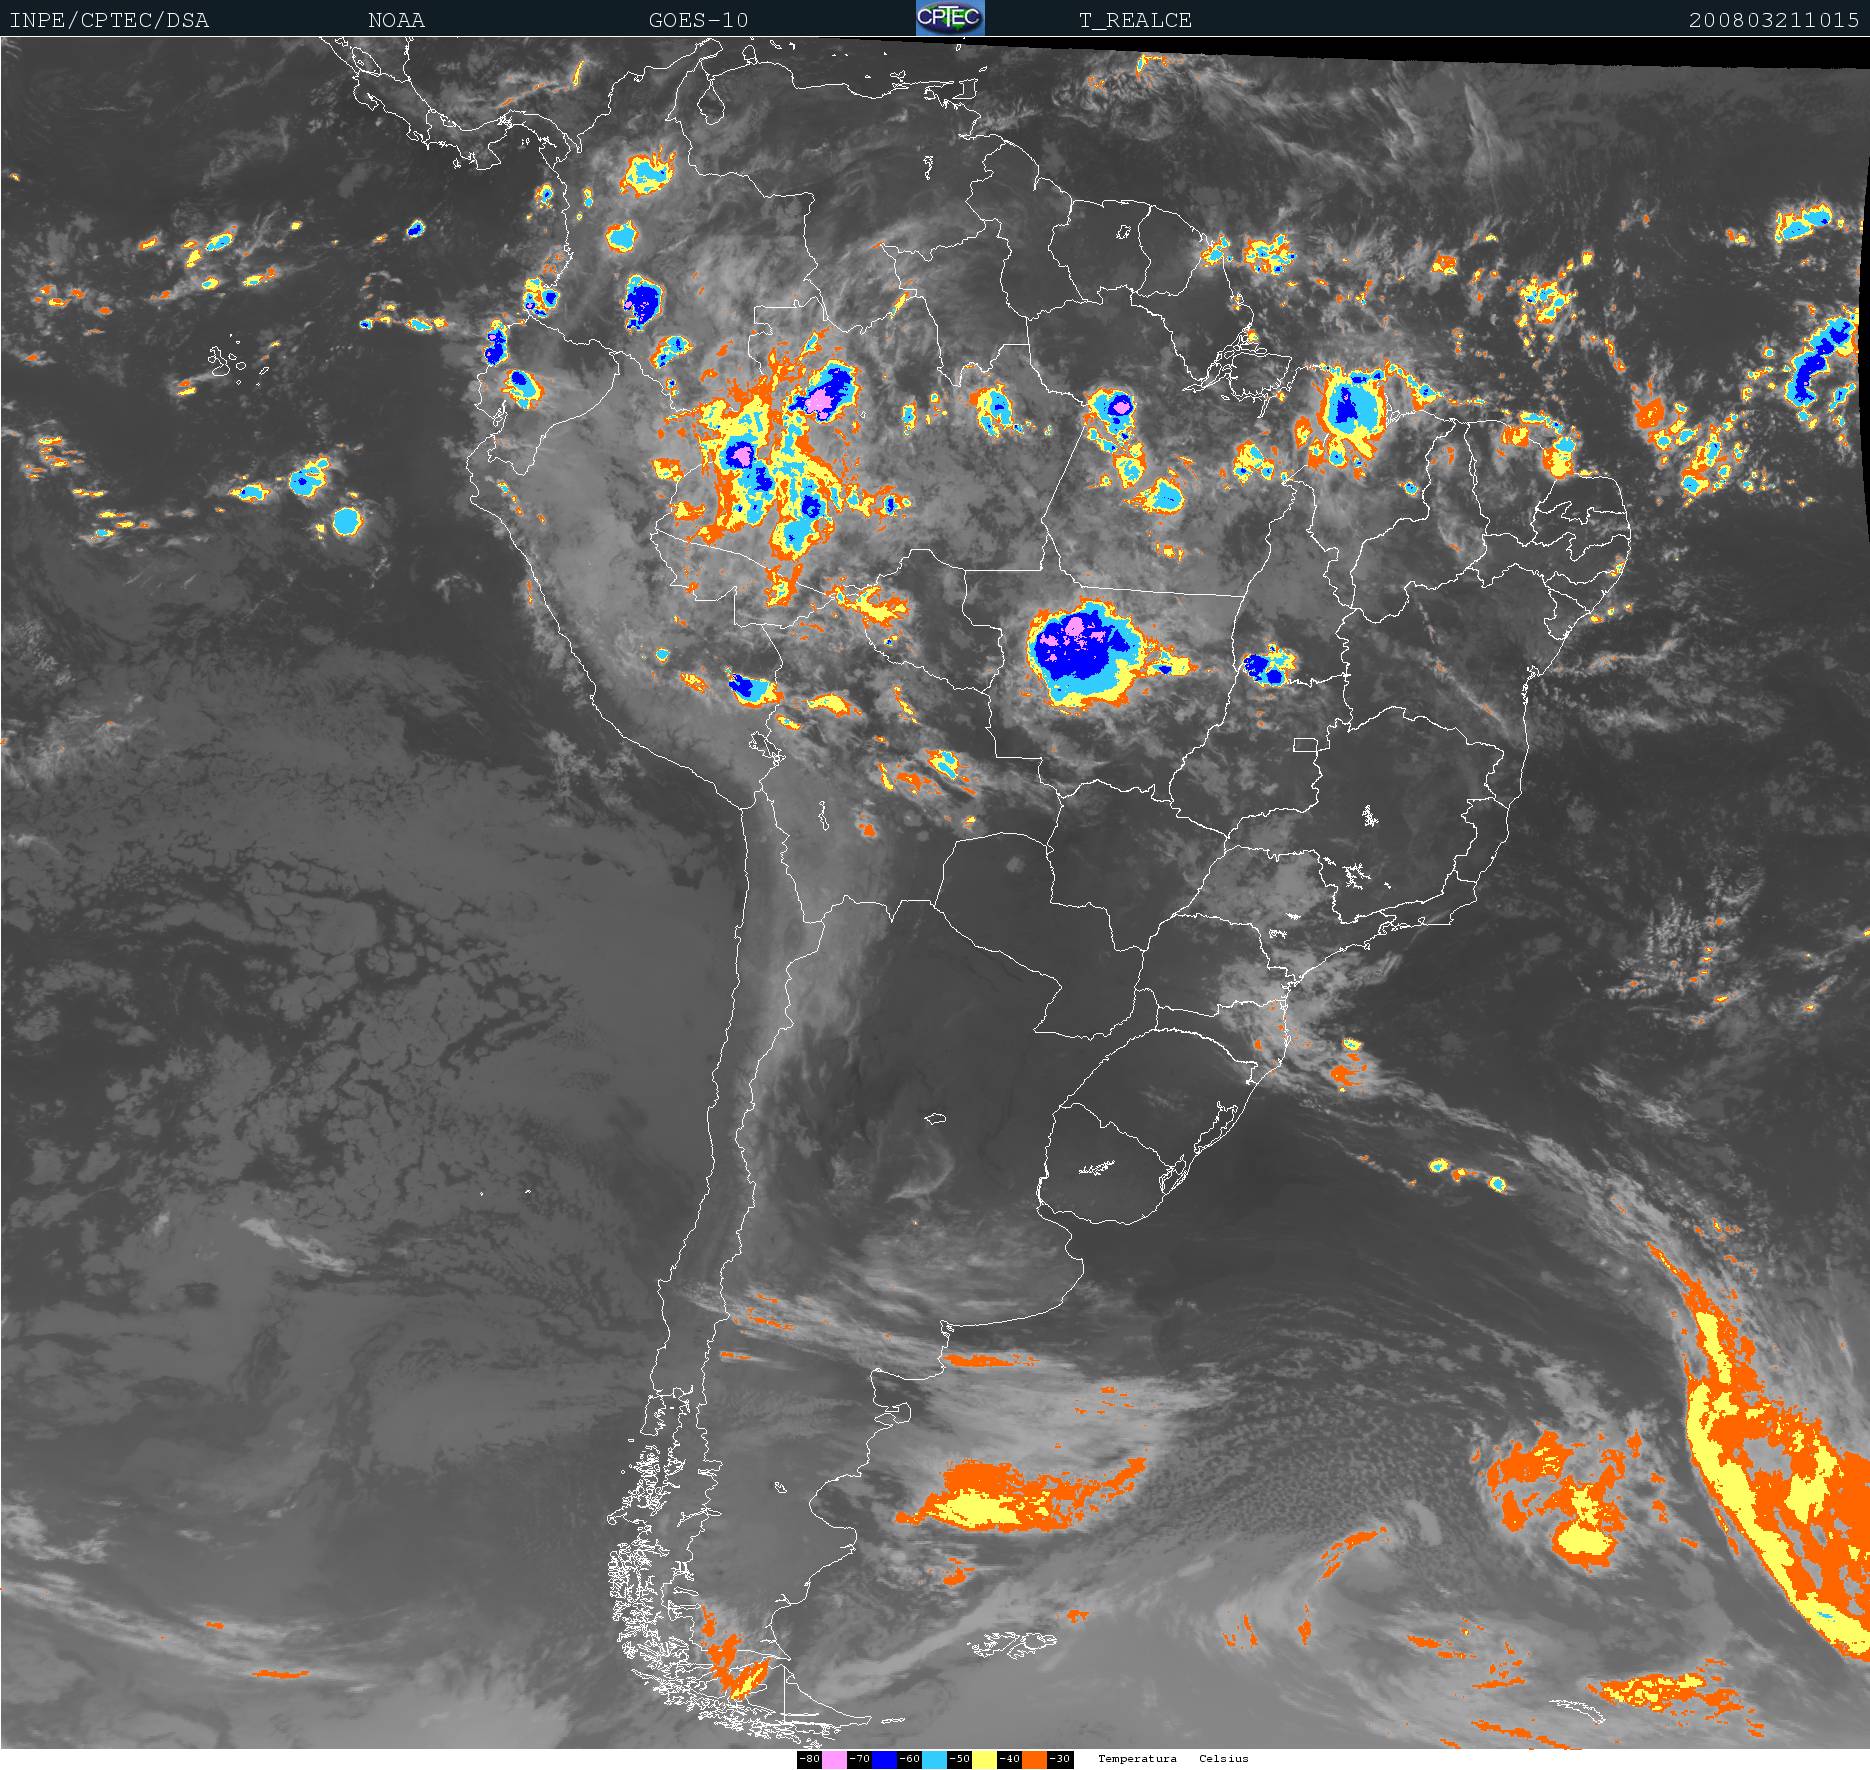Screen dimensions: 1870x1770
Task: Click the -50 legend value
Action: [959, 1759]
